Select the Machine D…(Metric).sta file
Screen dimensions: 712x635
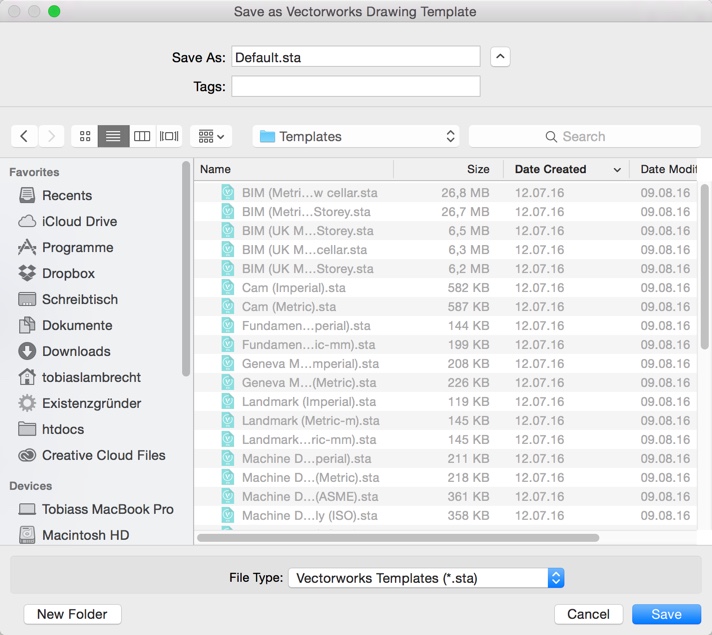point(446,477)
